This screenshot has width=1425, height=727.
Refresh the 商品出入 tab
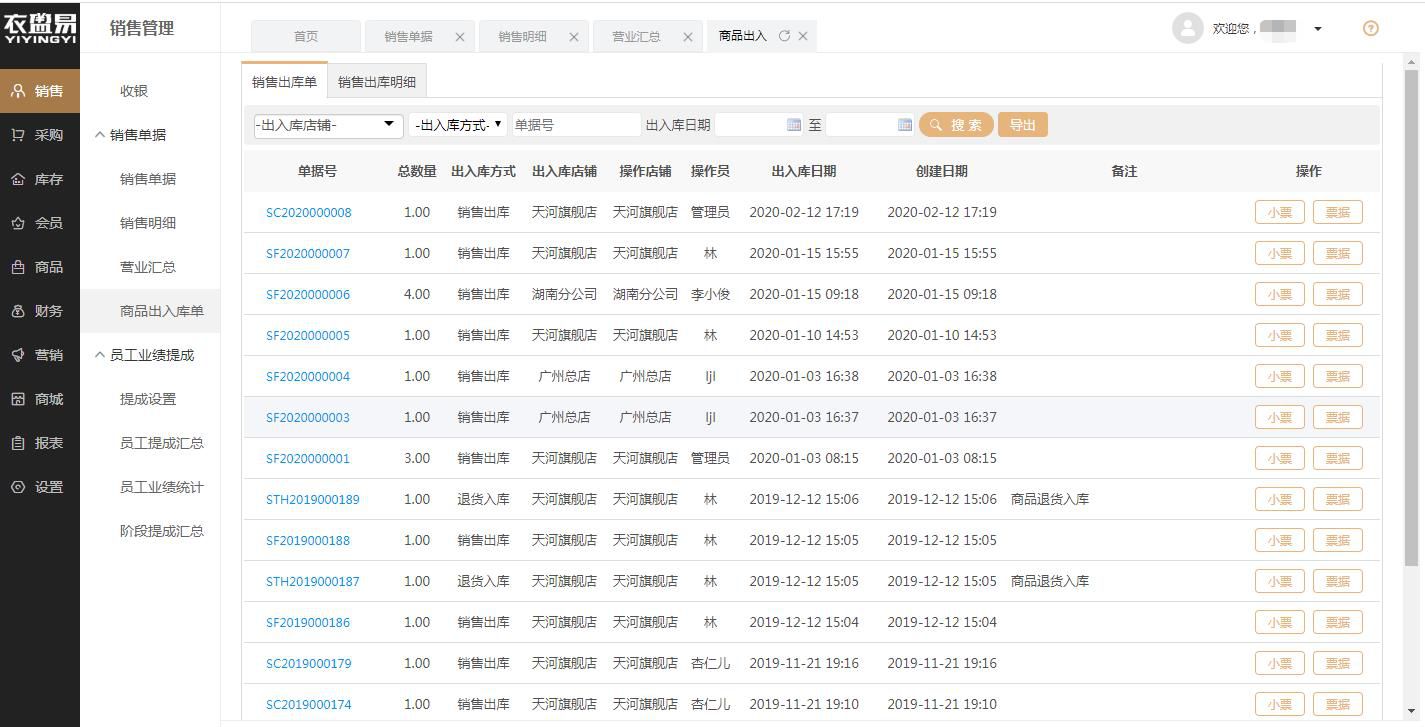[x=786, y=35]
